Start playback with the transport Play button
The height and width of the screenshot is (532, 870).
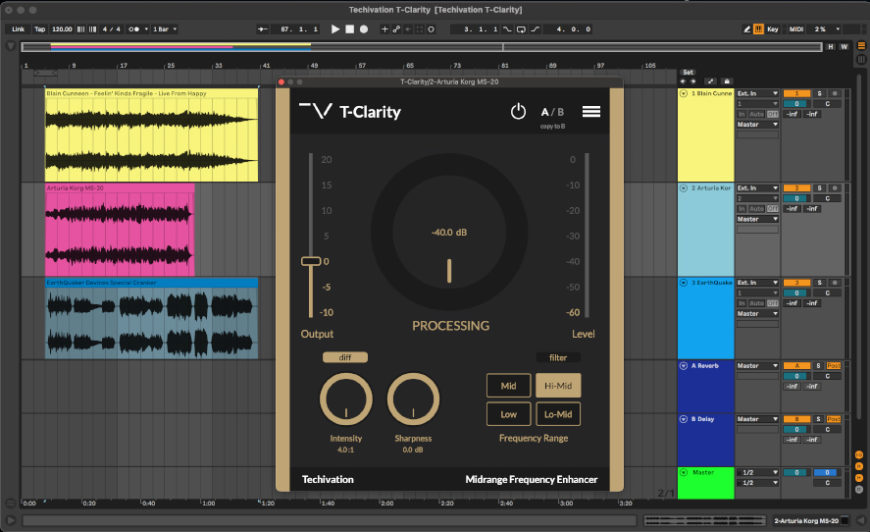coord(335,29)
